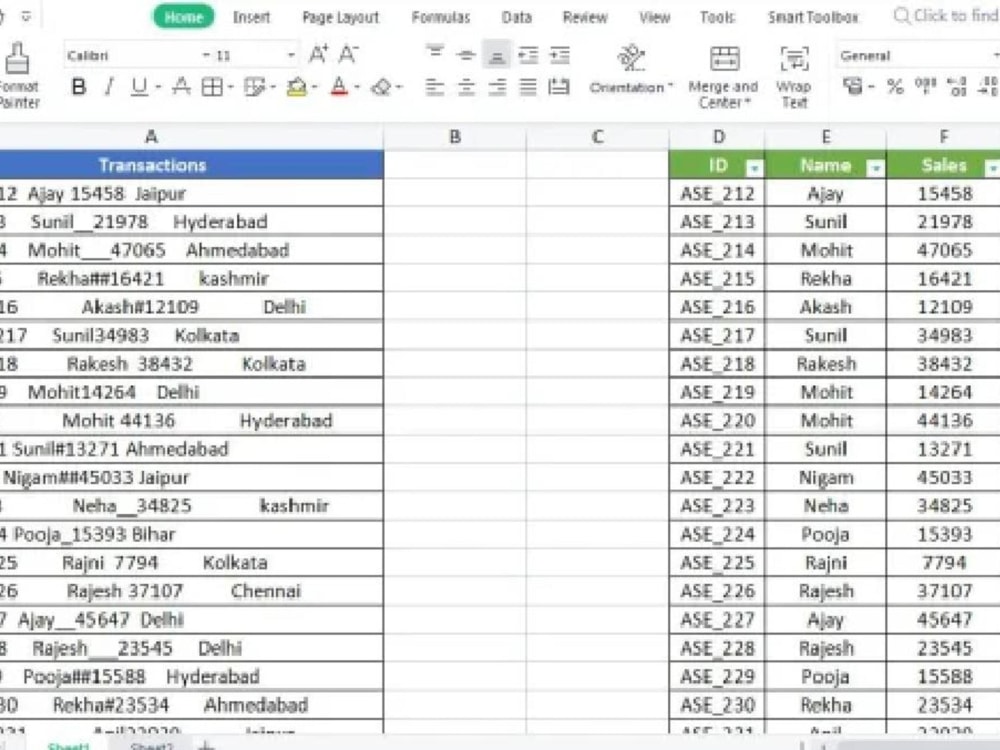The width and height of the screenshot is (1000, 750).
Task: Pick a fill color from the fill swatch
Action: pos(296,87)
